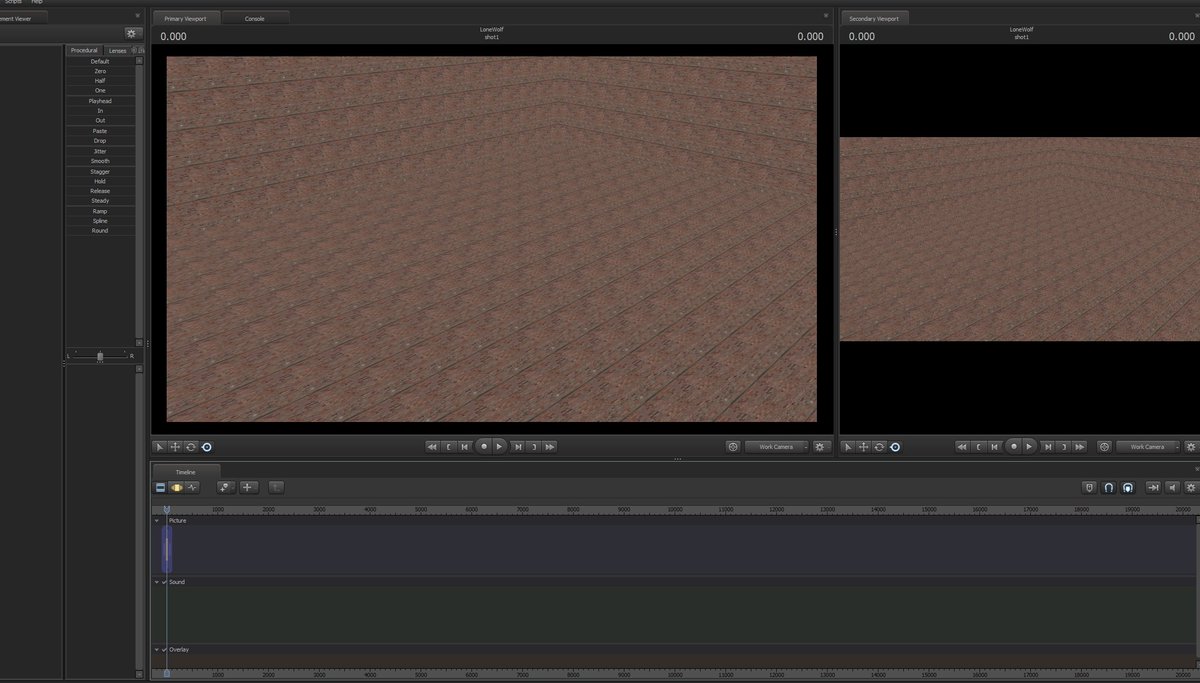Open Work Camera dropdown in Secondary Viewport
Screen dimensions: 1200x683
1148,447
